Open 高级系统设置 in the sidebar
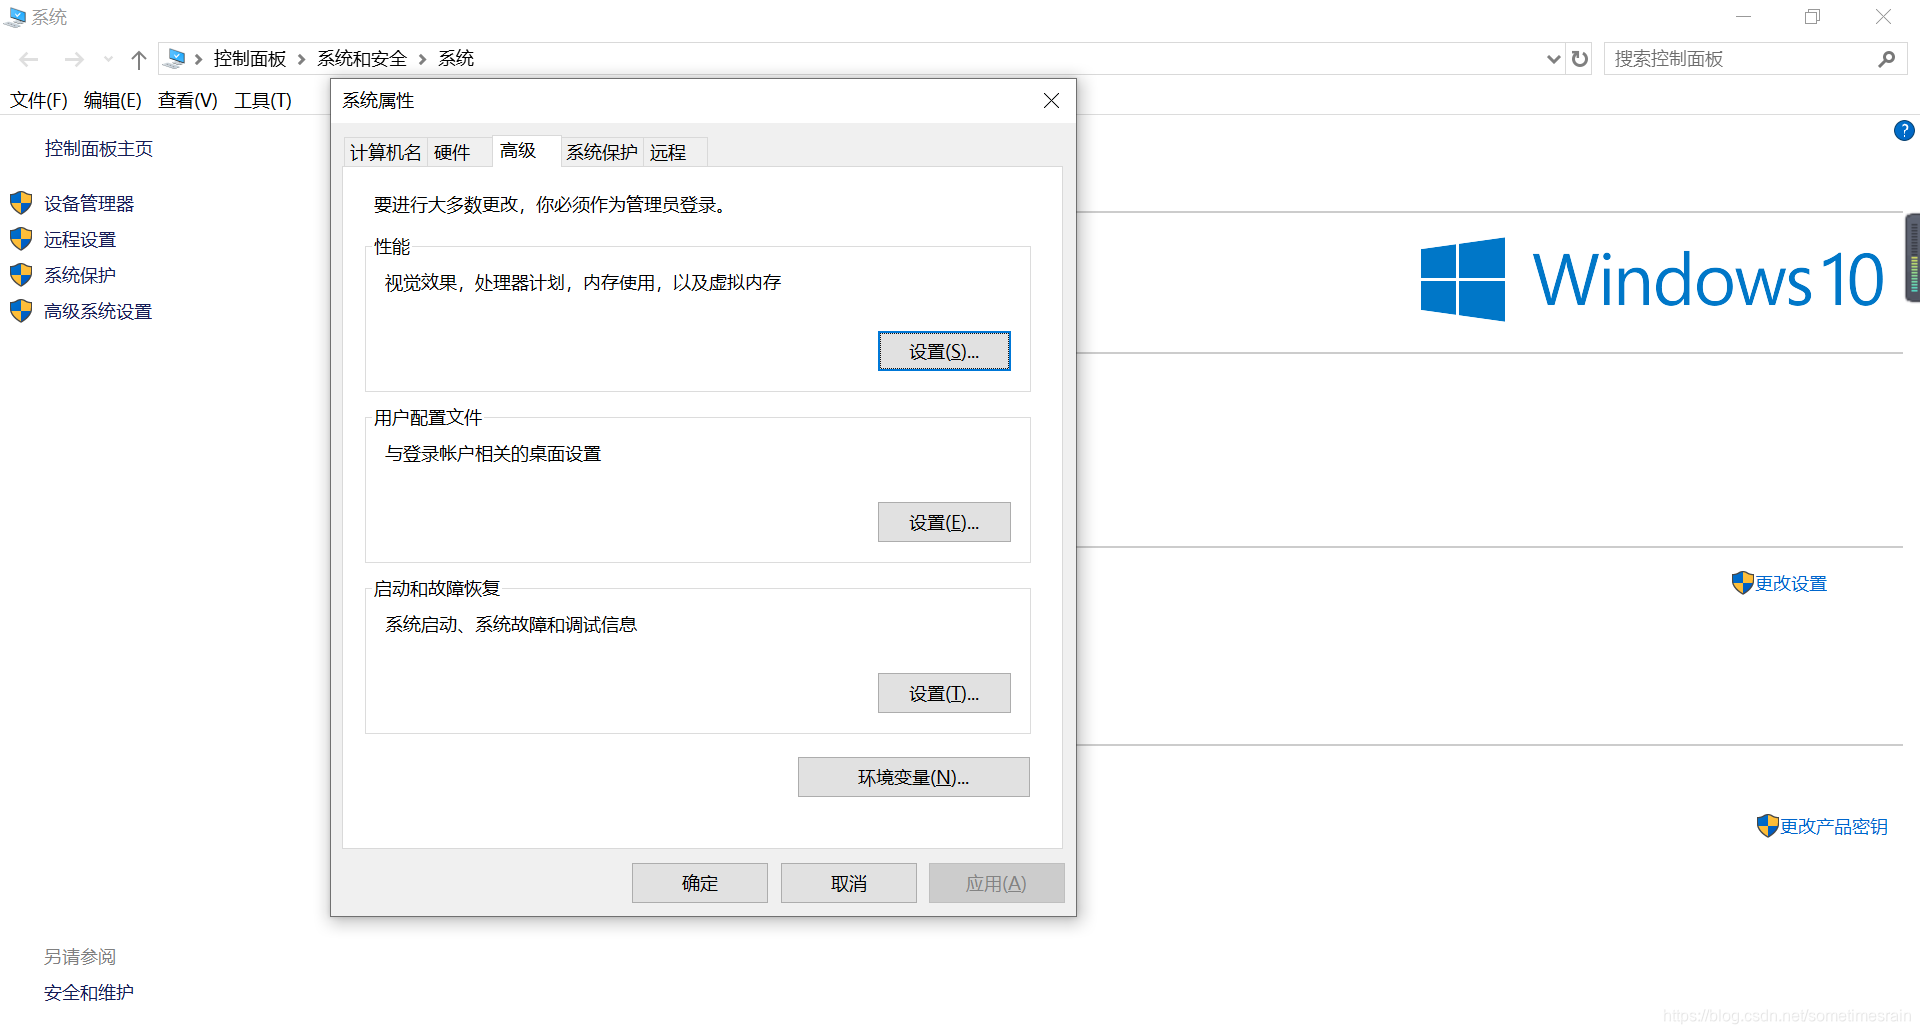 [97, 311]
